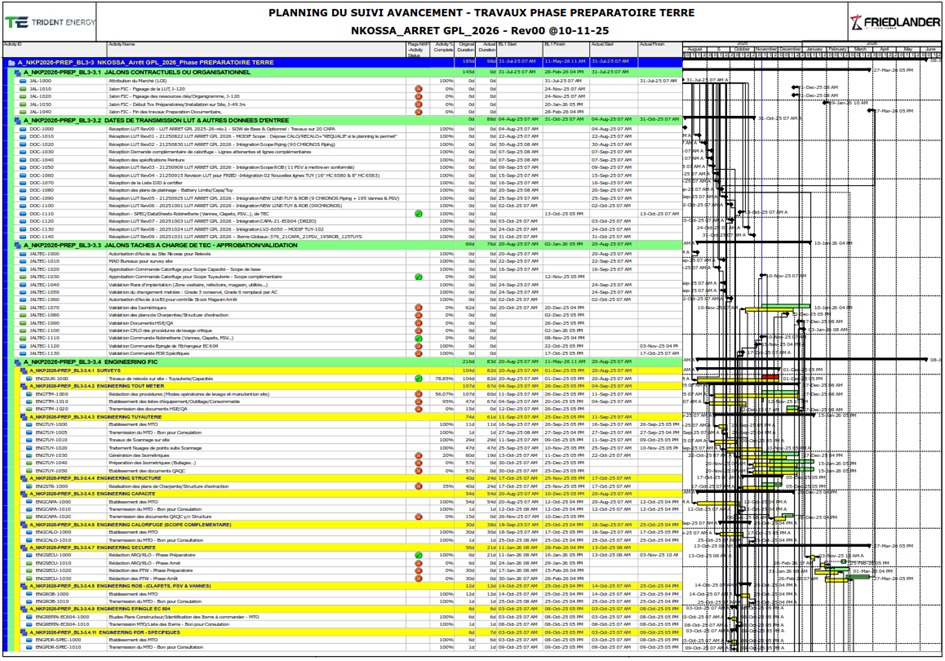The height and width of the screenshot is (661, 945).
Task: Click the green check flag on row ENGSUR-1000
Action: [x=418, y=378]
